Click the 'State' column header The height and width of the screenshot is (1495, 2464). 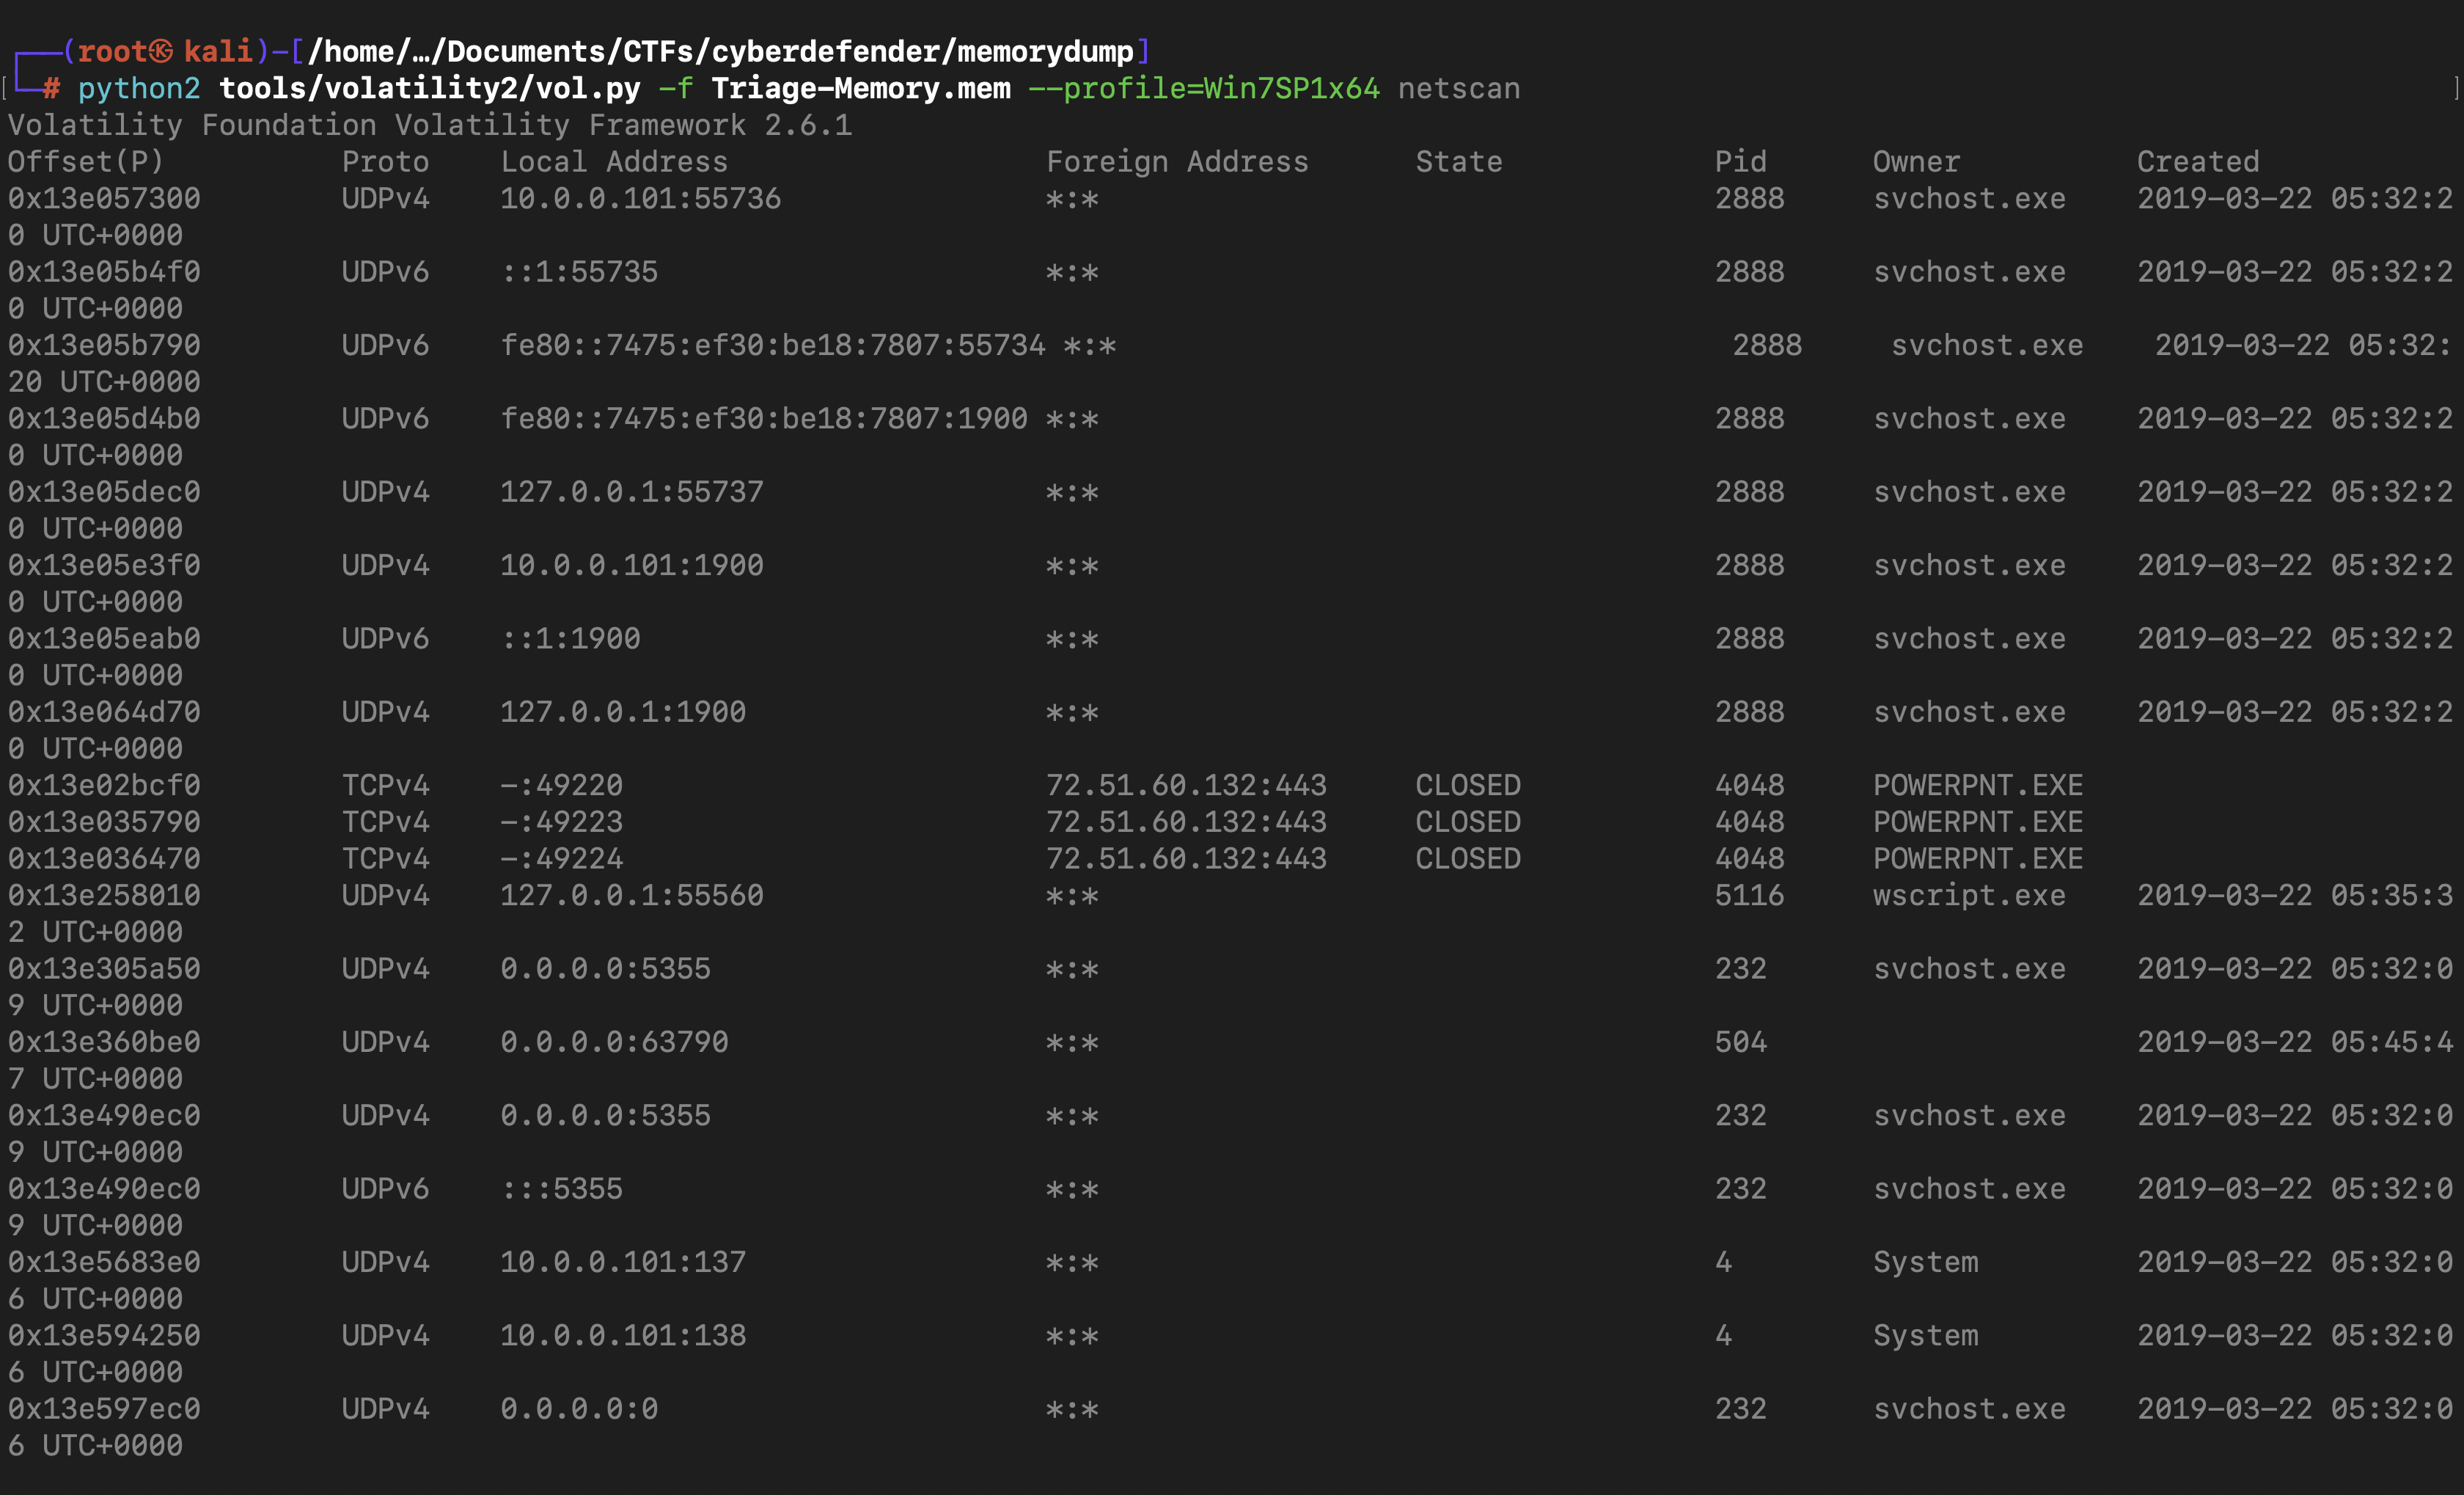point(1458,162)
